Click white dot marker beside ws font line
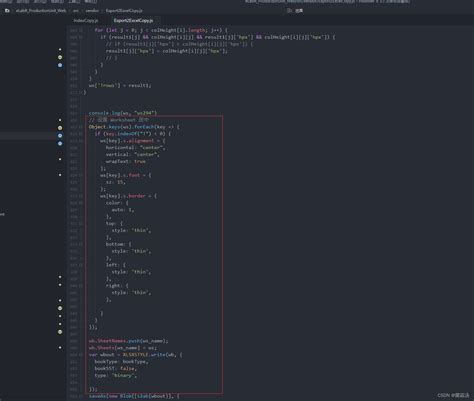 click(x=60, y=175)
